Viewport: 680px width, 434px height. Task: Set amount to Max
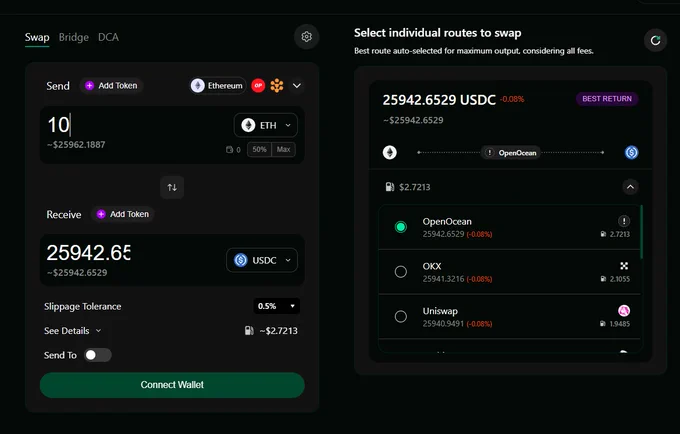pyautogui.click(x=284, y=150)
